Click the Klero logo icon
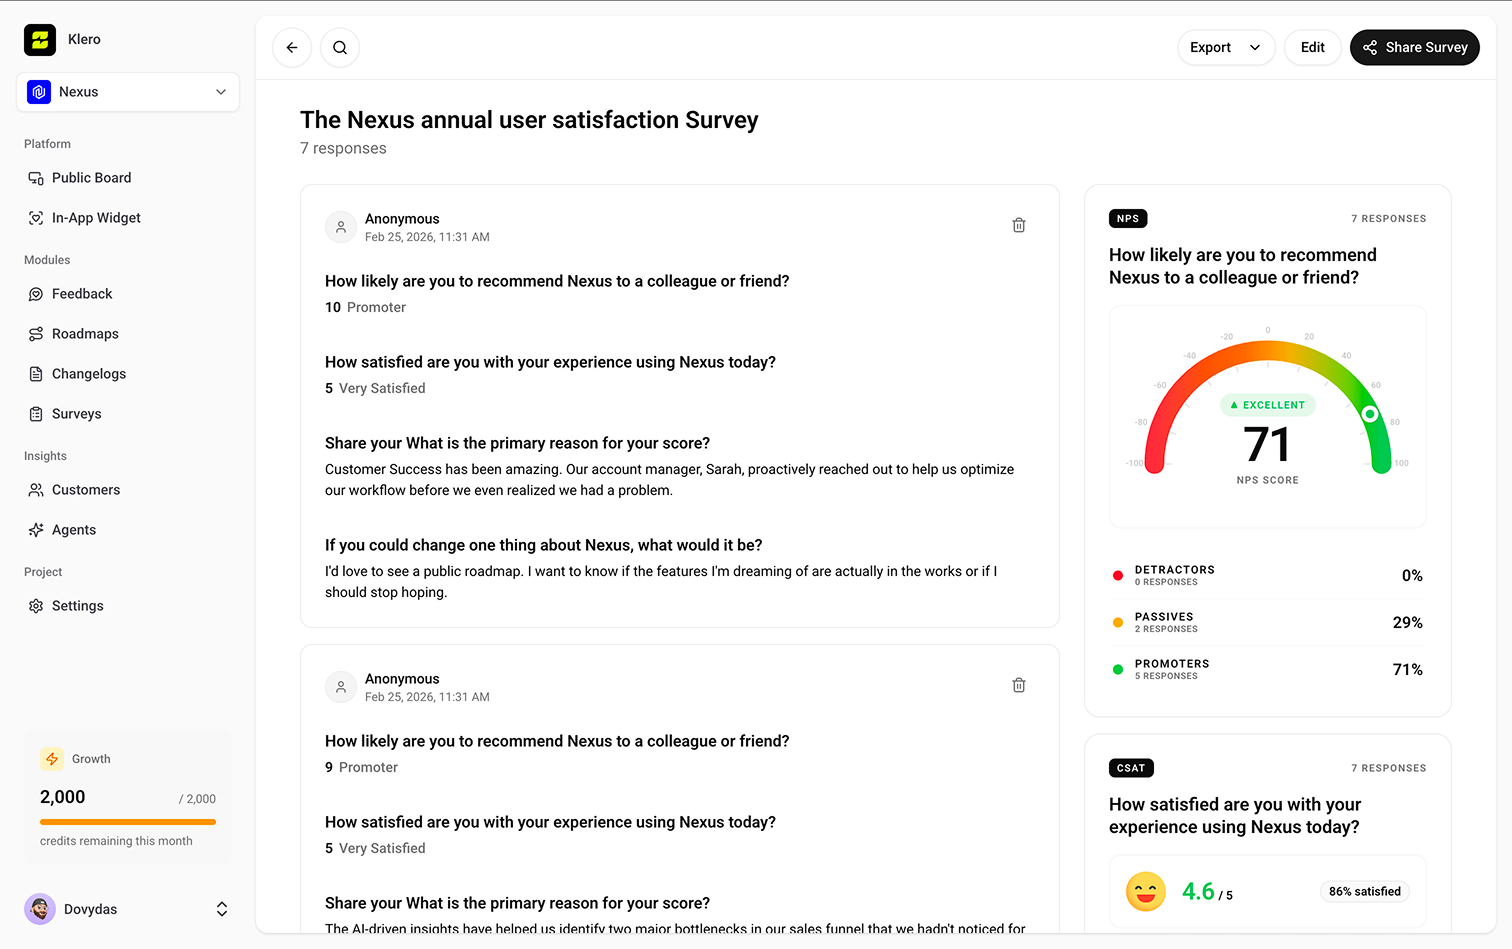This screenshot has height=949, width=1512. coord(40,40)
